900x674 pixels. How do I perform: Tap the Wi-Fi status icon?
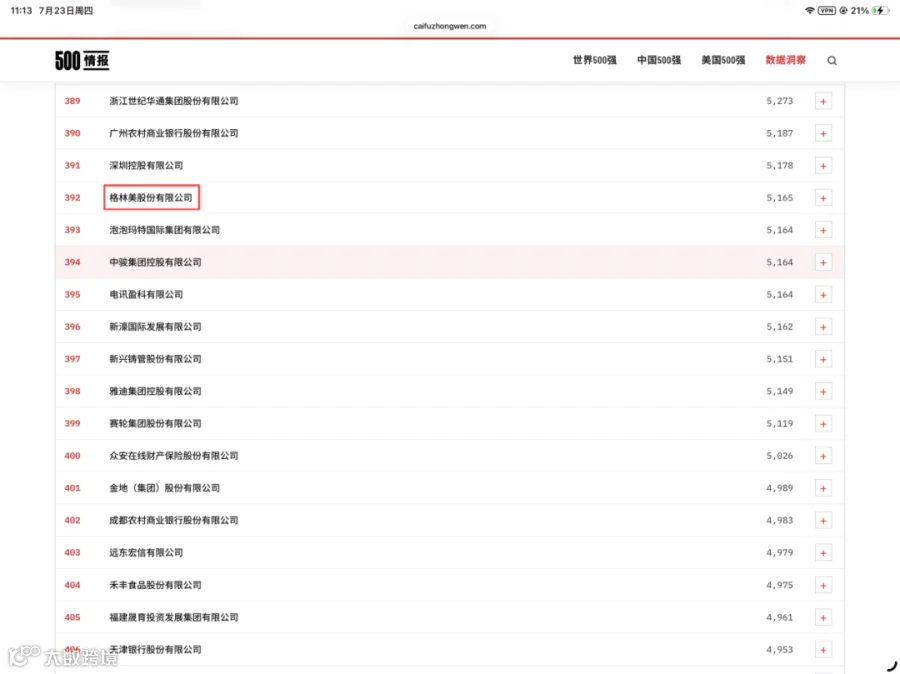click(x=810, y=10)
